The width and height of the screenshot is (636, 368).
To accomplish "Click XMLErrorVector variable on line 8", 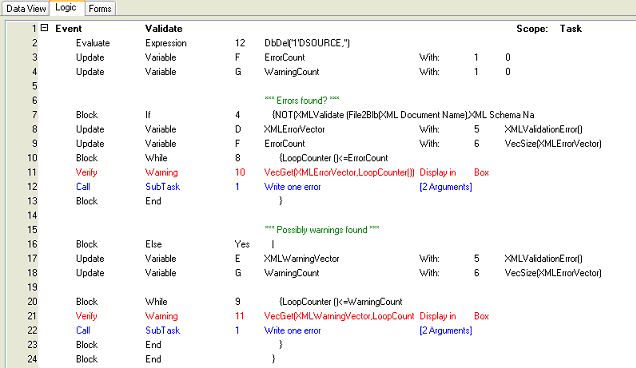I will click(x=294, y=129).
